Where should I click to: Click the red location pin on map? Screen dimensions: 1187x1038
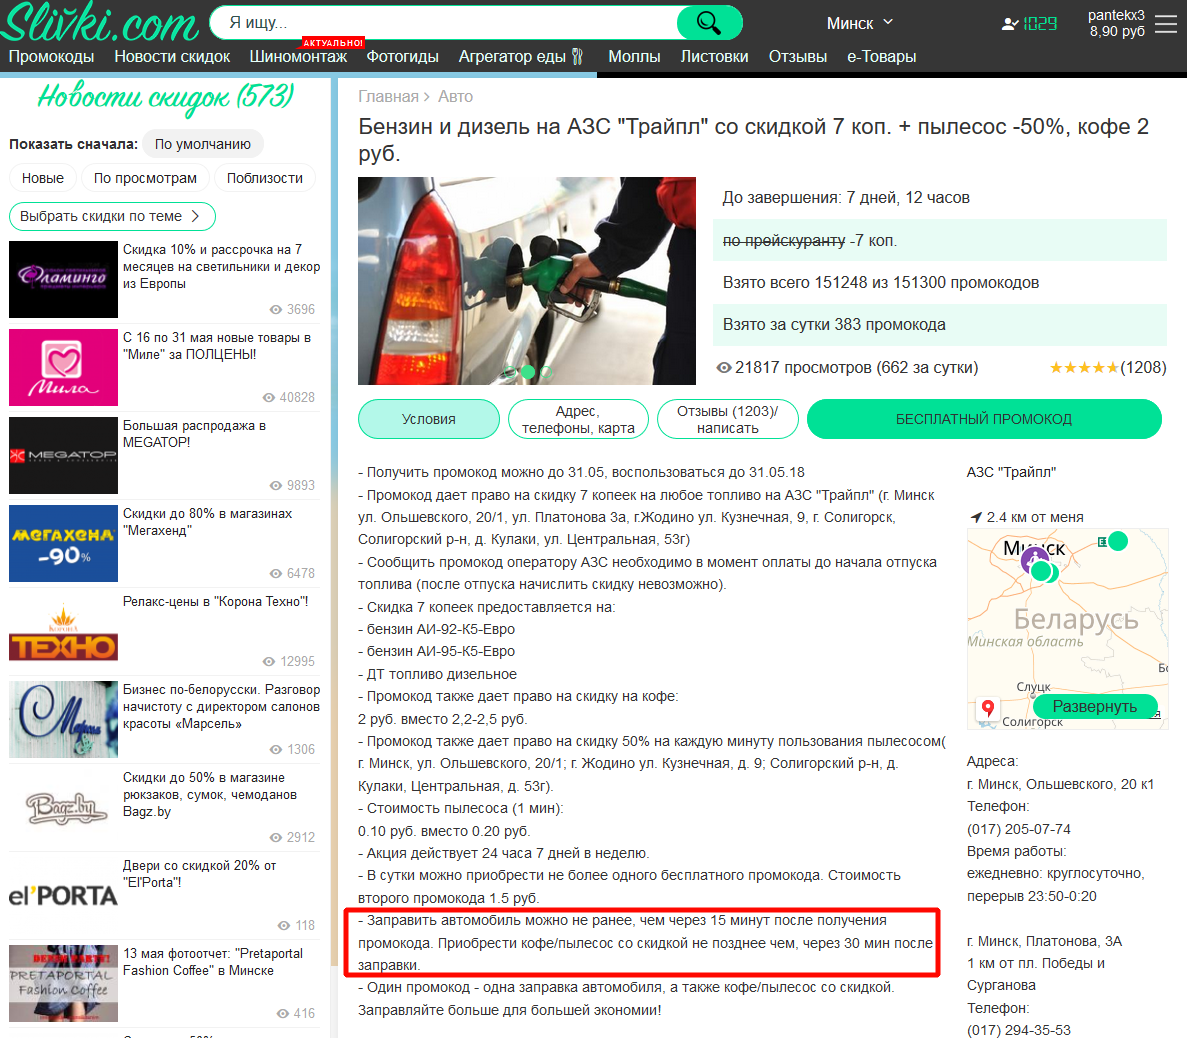click(x=988, y=709)
